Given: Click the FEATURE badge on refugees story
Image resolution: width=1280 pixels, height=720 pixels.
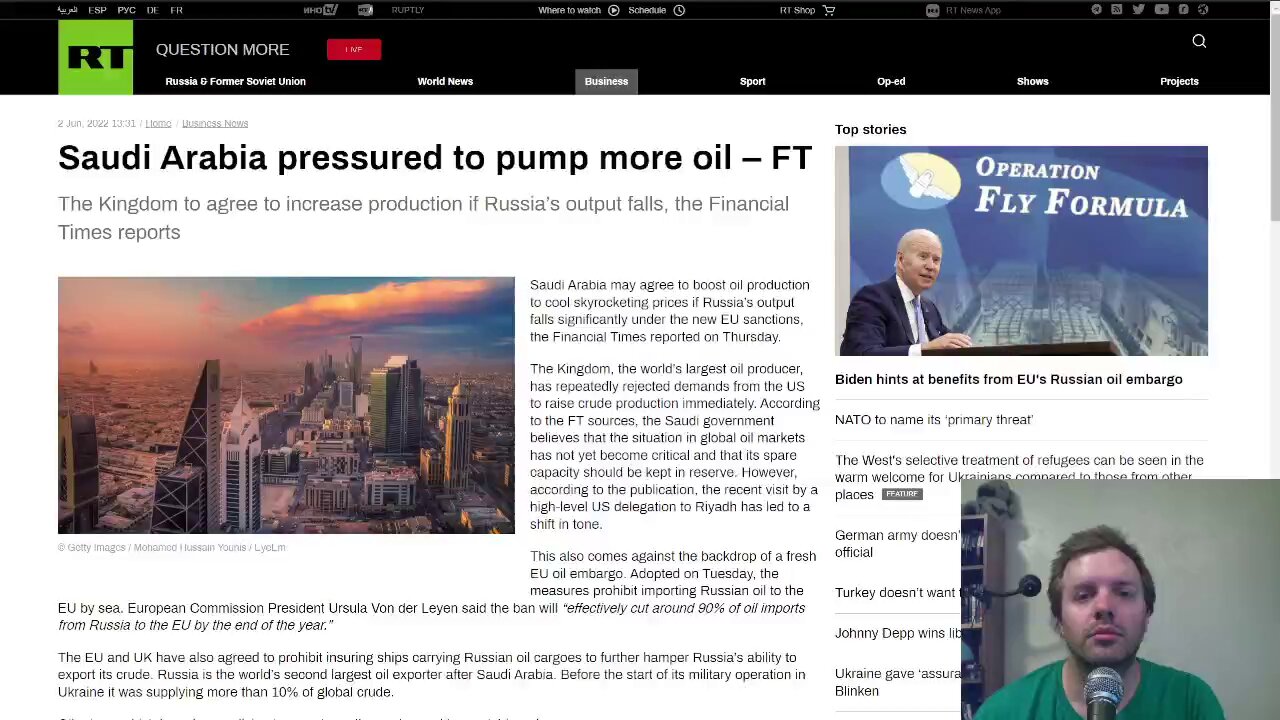Looking at the screenshot, I should pyautogui.click(x=901, y=494).
